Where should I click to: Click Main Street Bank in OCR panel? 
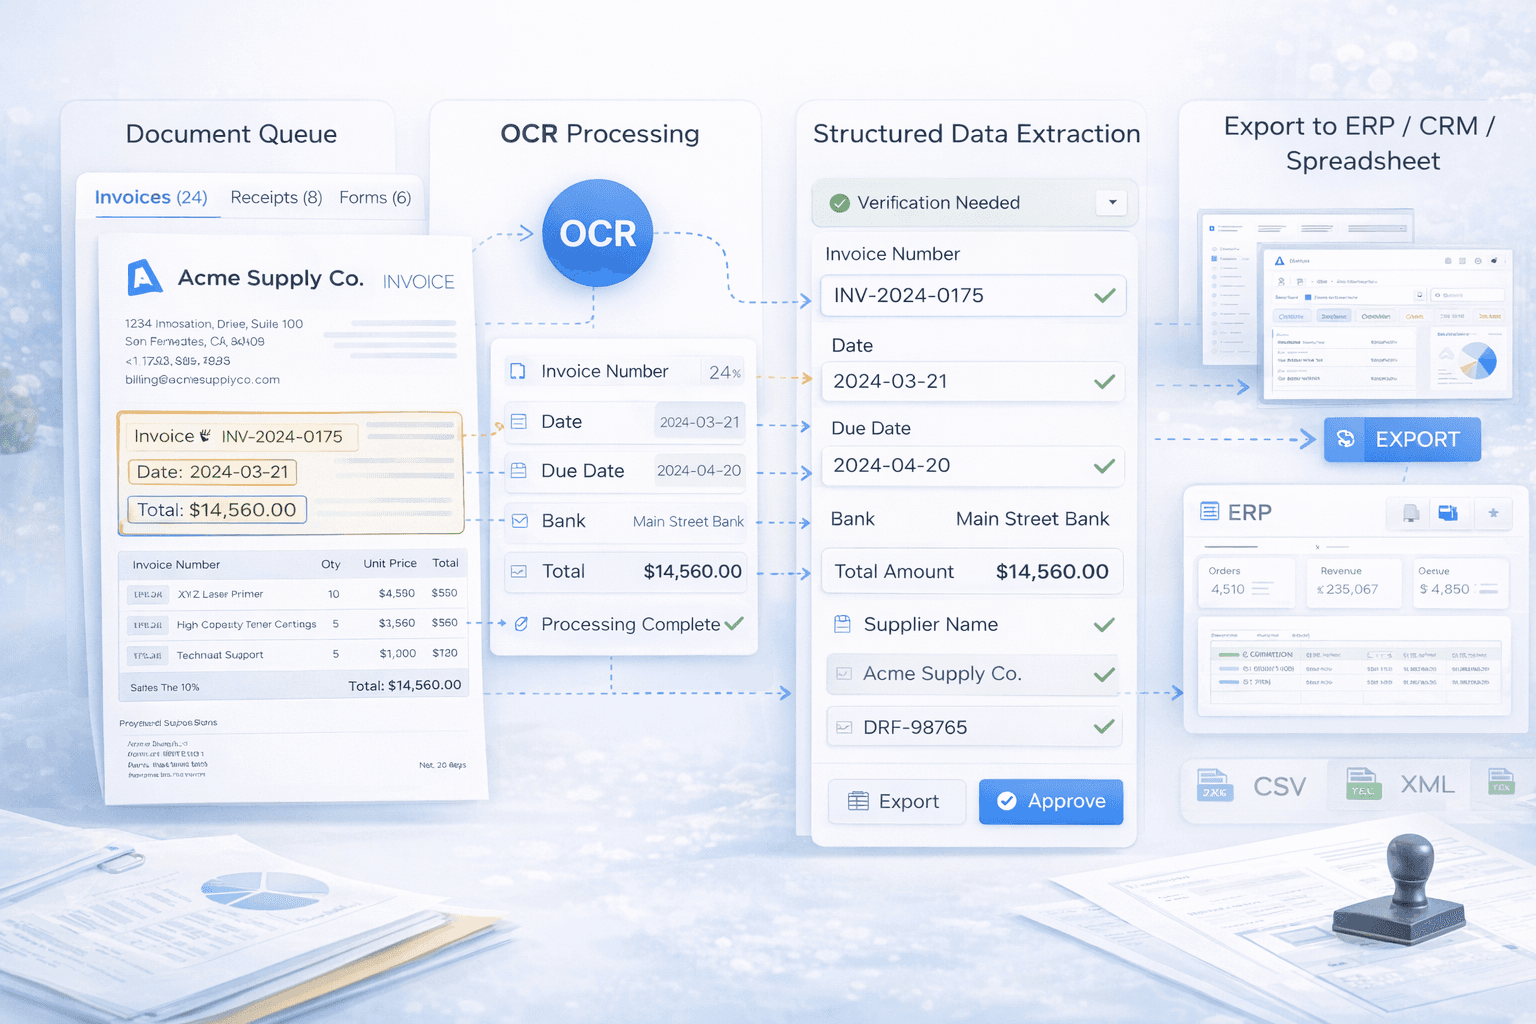click(x=688, y=521)
